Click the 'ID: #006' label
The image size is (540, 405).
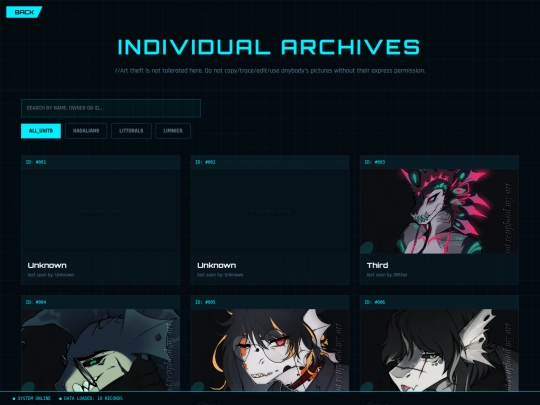coord(375,302)
